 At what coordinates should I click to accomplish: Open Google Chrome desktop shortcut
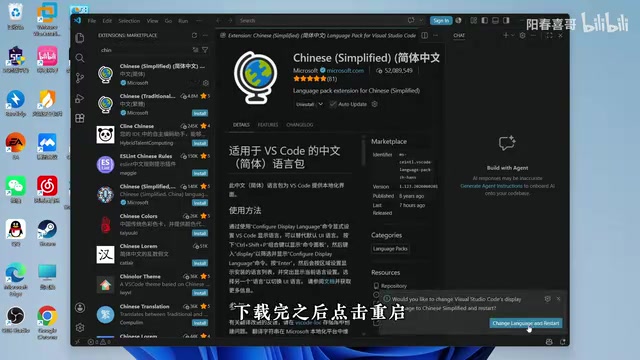(x=47, y=322)
